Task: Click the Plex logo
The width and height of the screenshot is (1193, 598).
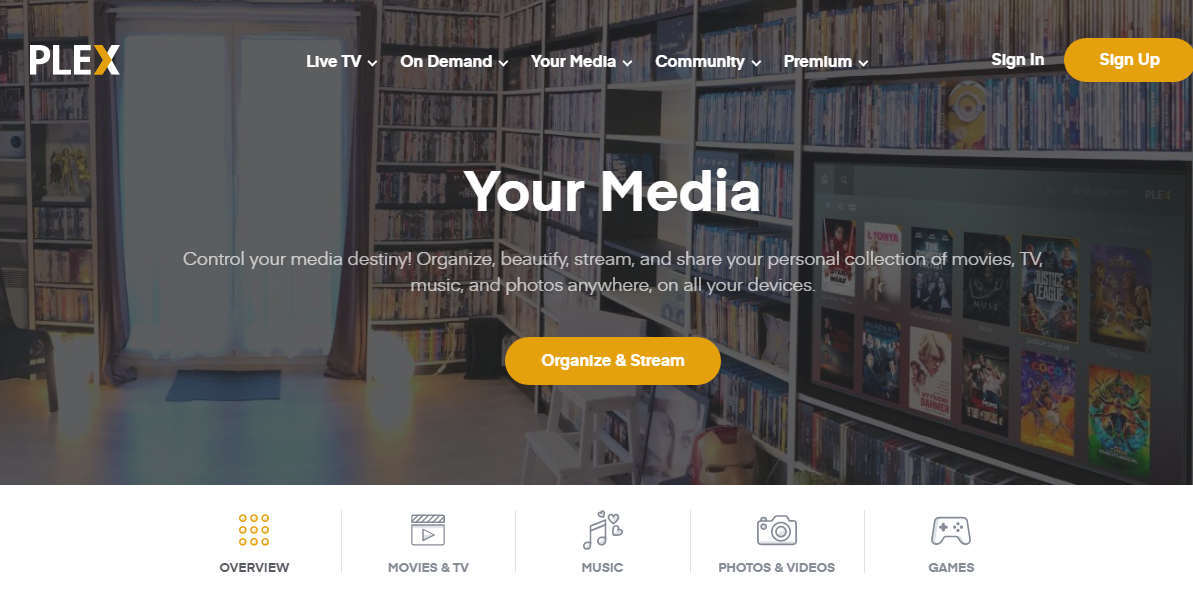Action: pos(75,60)
